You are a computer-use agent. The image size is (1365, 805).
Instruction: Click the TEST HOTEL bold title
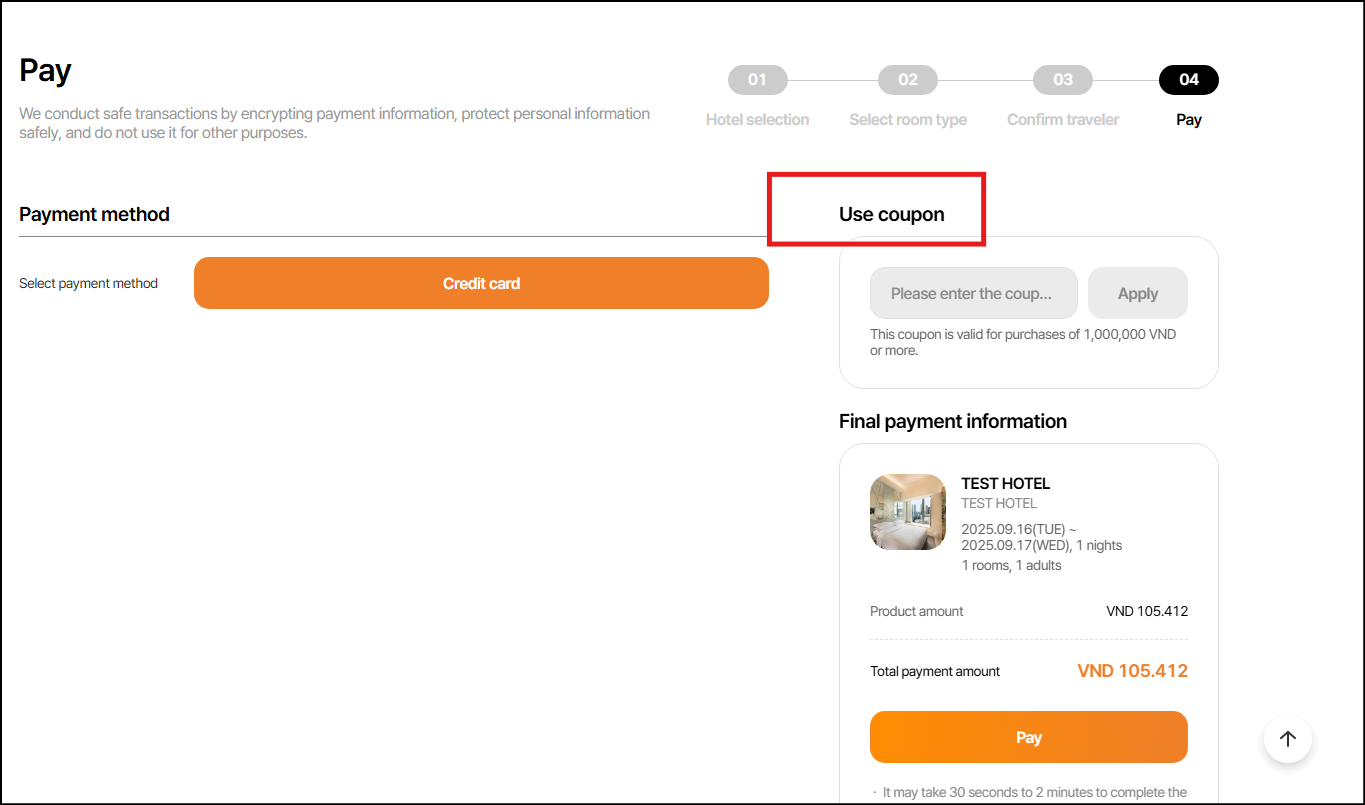[1005, 484]
